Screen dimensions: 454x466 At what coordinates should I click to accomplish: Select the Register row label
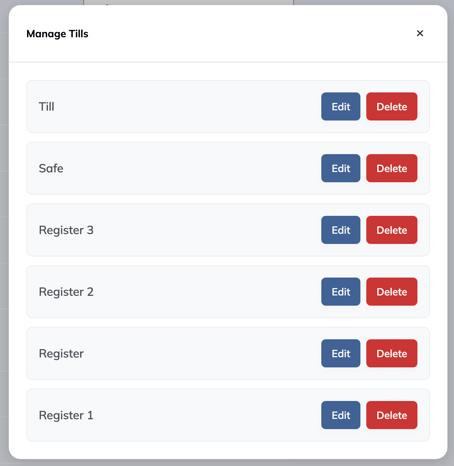click(61, 354)
